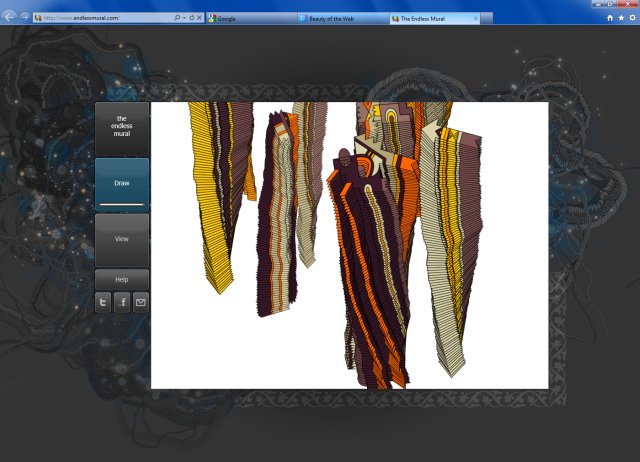Click the email share icon
This screenshot has height=462, width=640.
pyautogui.click(x=140, y=303)
